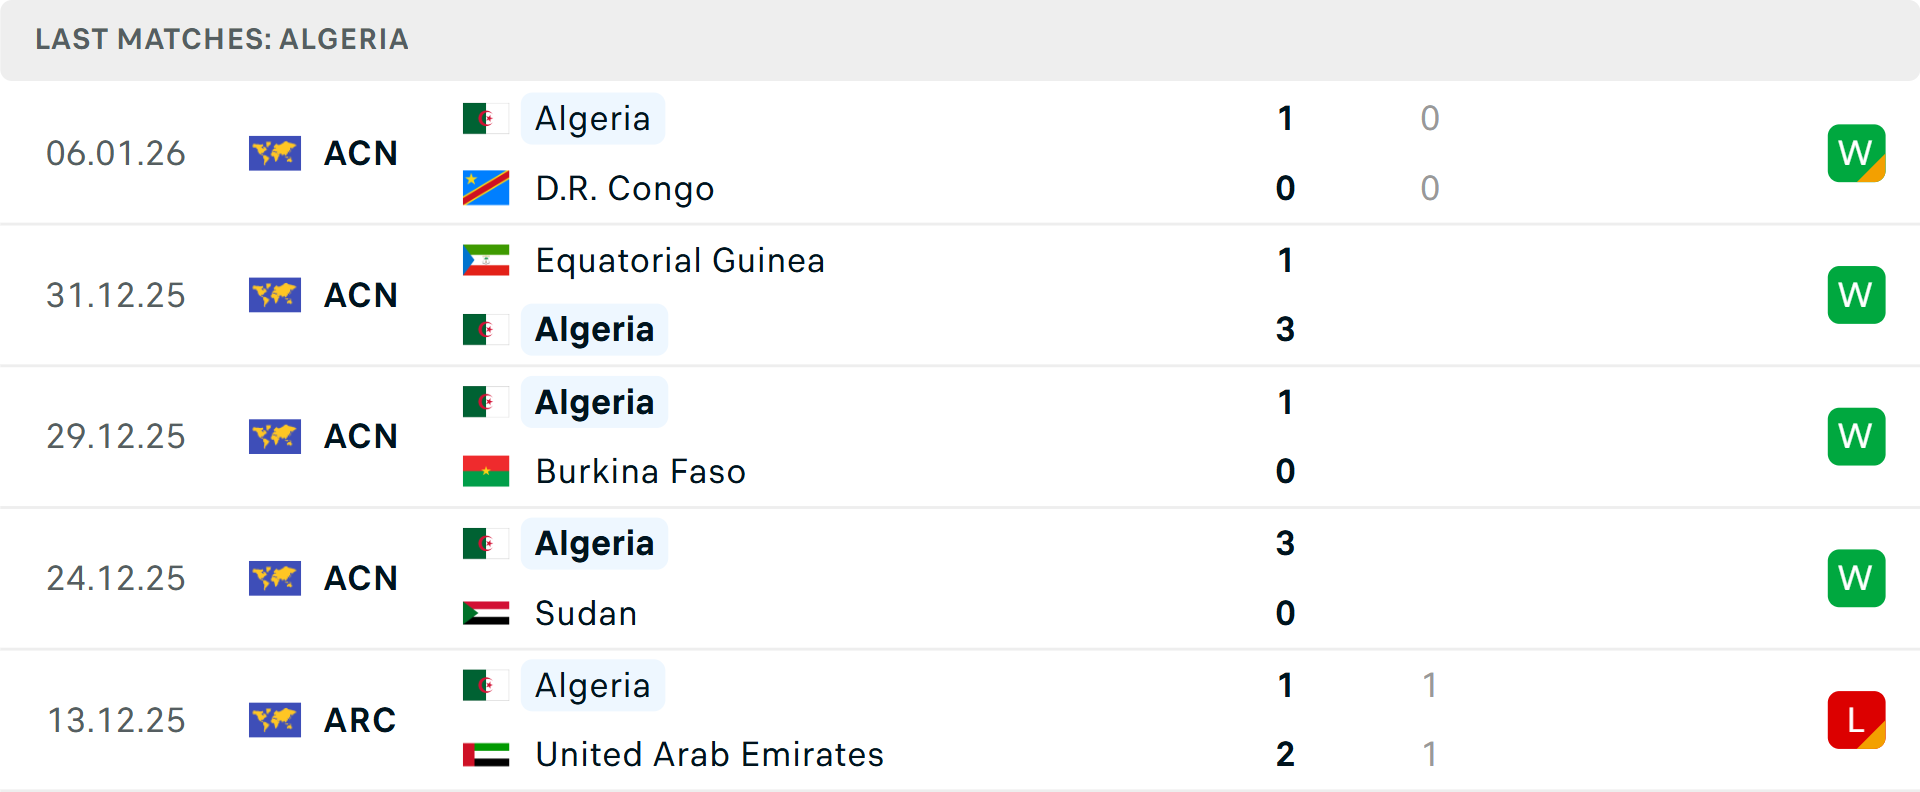Open the Equatorial Guinea team link
This screenshot has height=792, width=1920.
point(680,260)
